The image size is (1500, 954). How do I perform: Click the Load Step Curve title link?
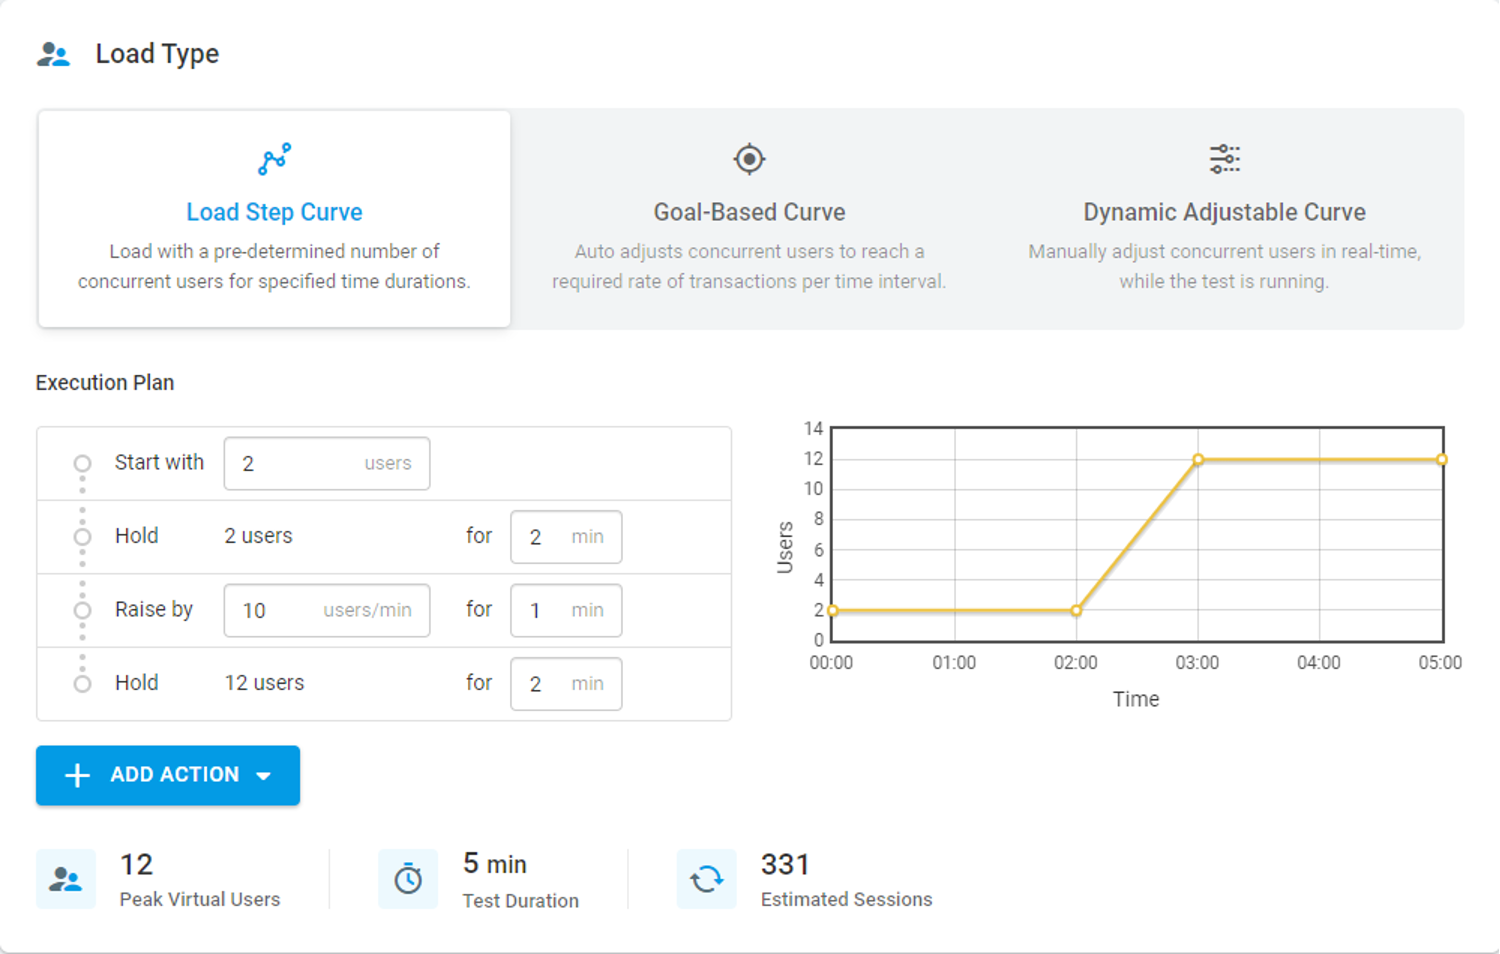coord(274,212)
